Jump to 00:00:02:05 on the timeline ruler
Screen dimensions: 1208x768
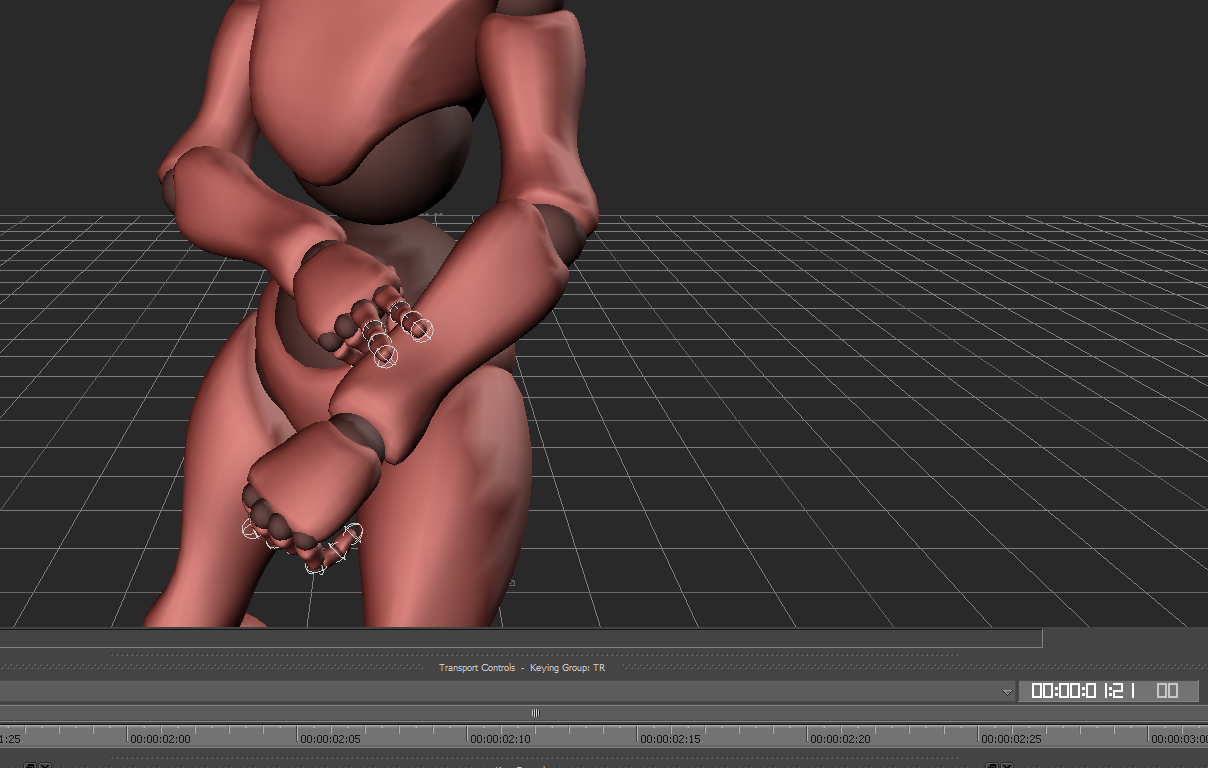330,739
